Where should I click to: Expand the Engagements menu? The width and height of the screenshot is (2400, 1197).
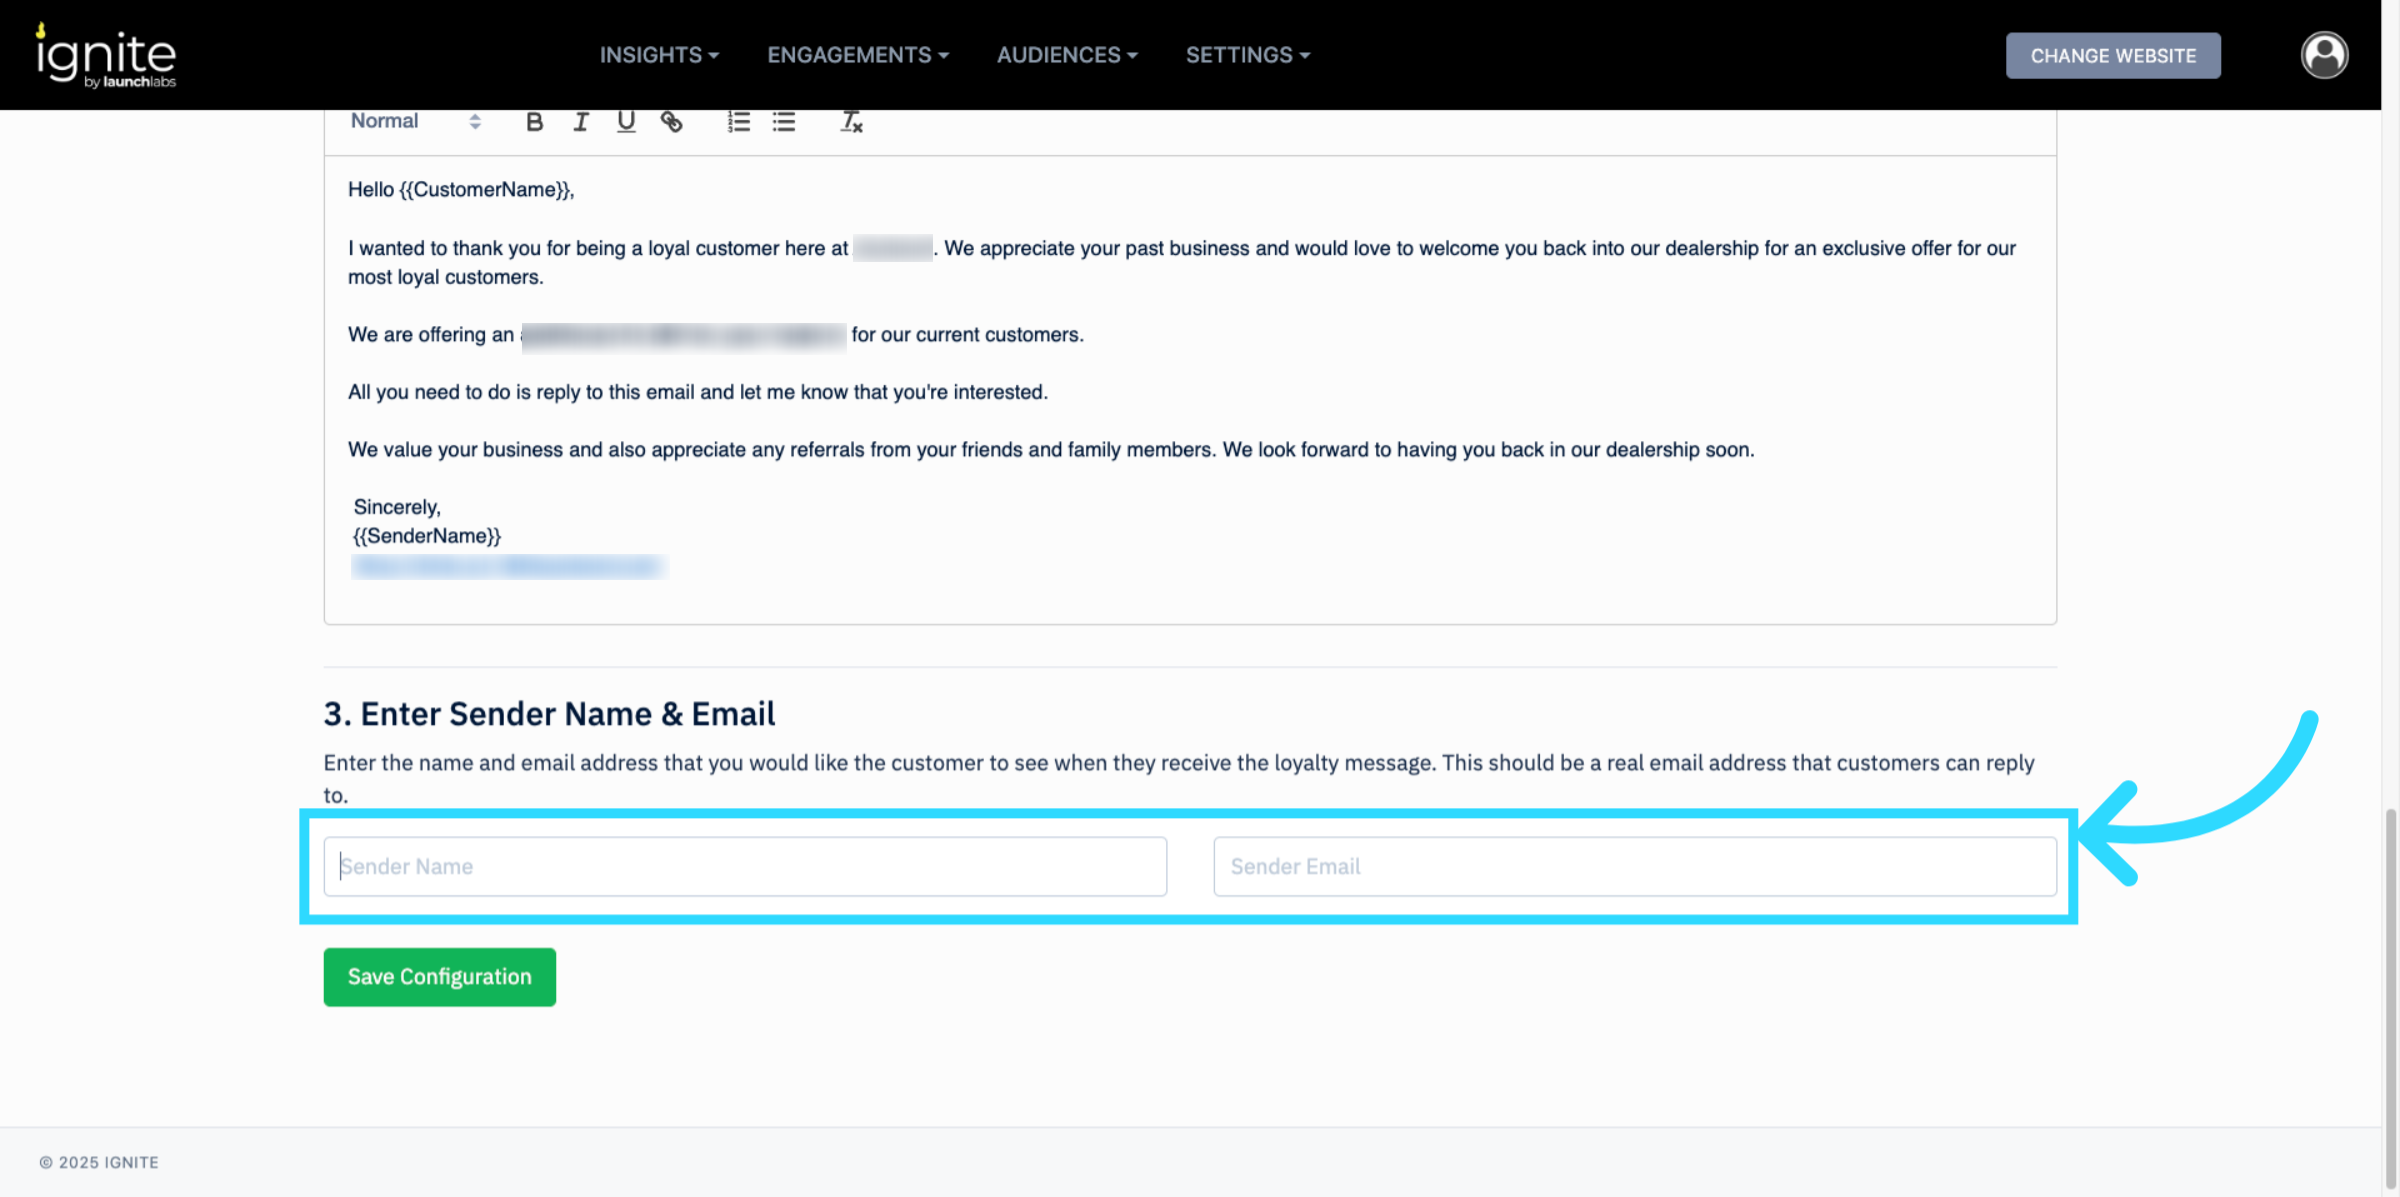[x=857, y=55]
